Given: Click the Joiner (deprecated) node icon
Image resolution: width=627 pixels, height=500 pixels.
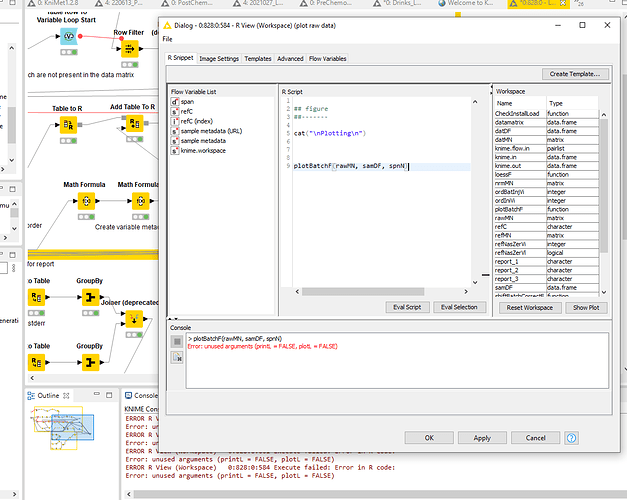Looking at the screenshot, I should pyautogui.click(x=134, y=319).
